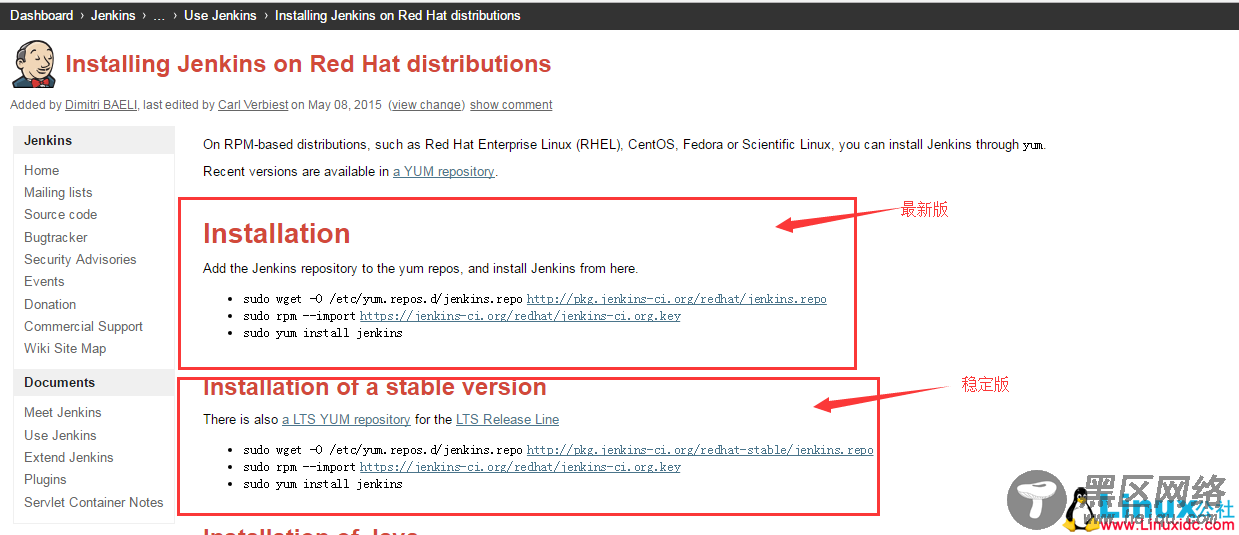
Task: Click 'Installation of a stable version' heading
Action: click(375, 387)
